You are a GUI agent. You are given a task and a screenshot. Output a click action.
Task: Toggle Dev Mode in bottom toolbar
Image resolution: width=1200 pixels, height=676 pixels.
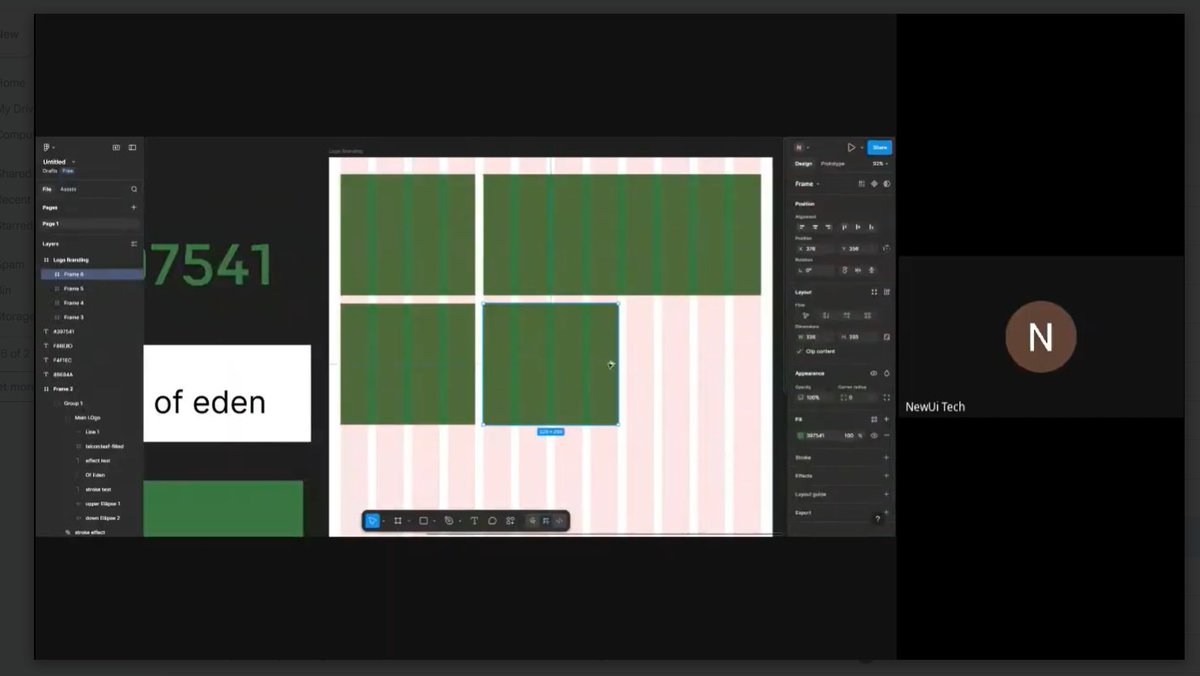[x=560, y=521]
